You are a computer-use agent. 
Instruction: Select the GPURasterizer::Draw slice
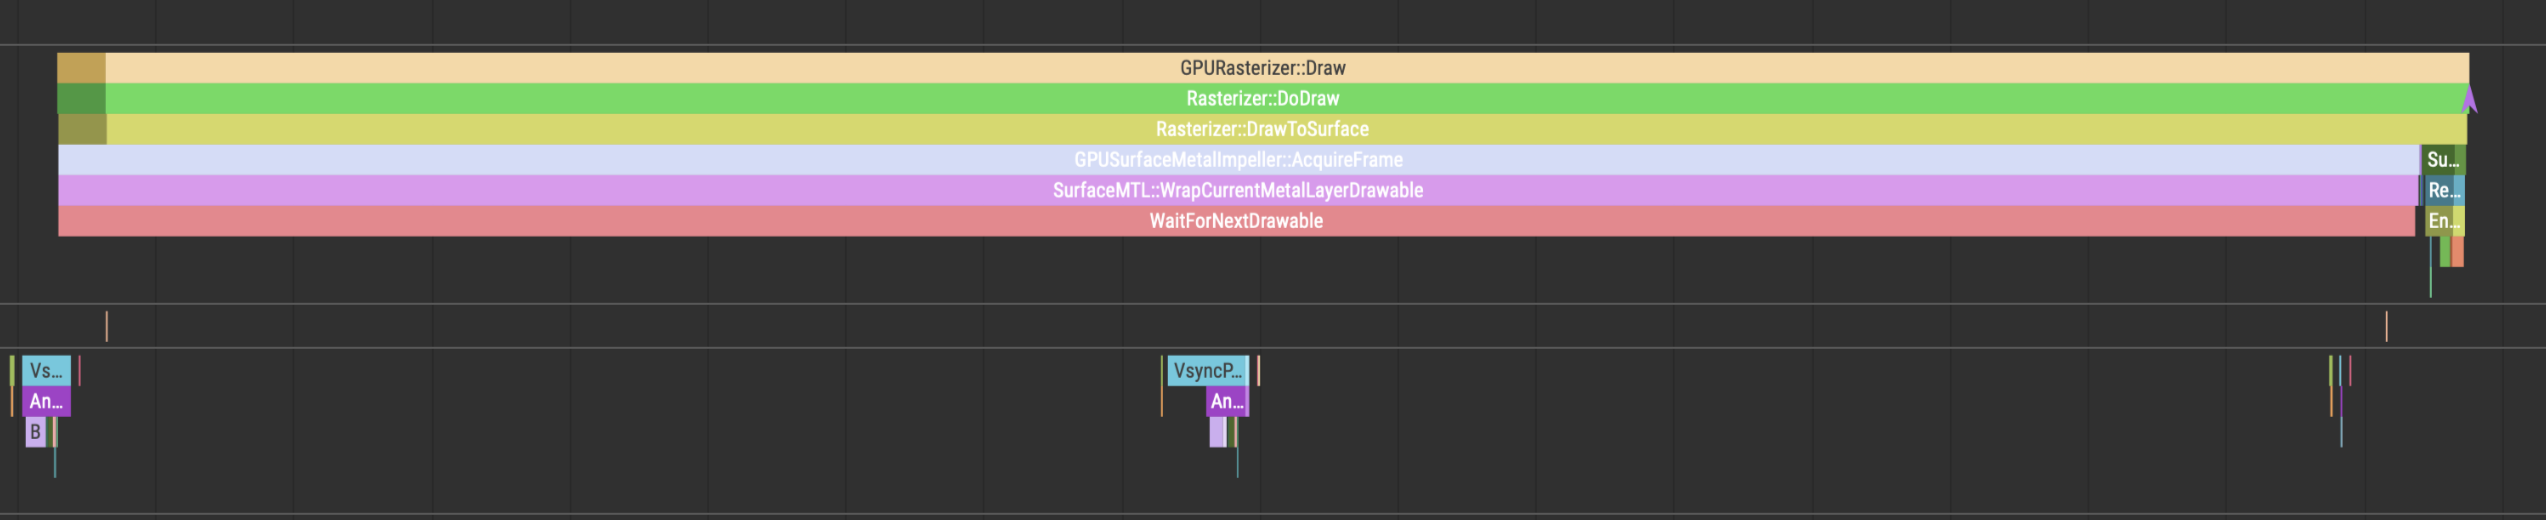click(x=1263, y=68)
